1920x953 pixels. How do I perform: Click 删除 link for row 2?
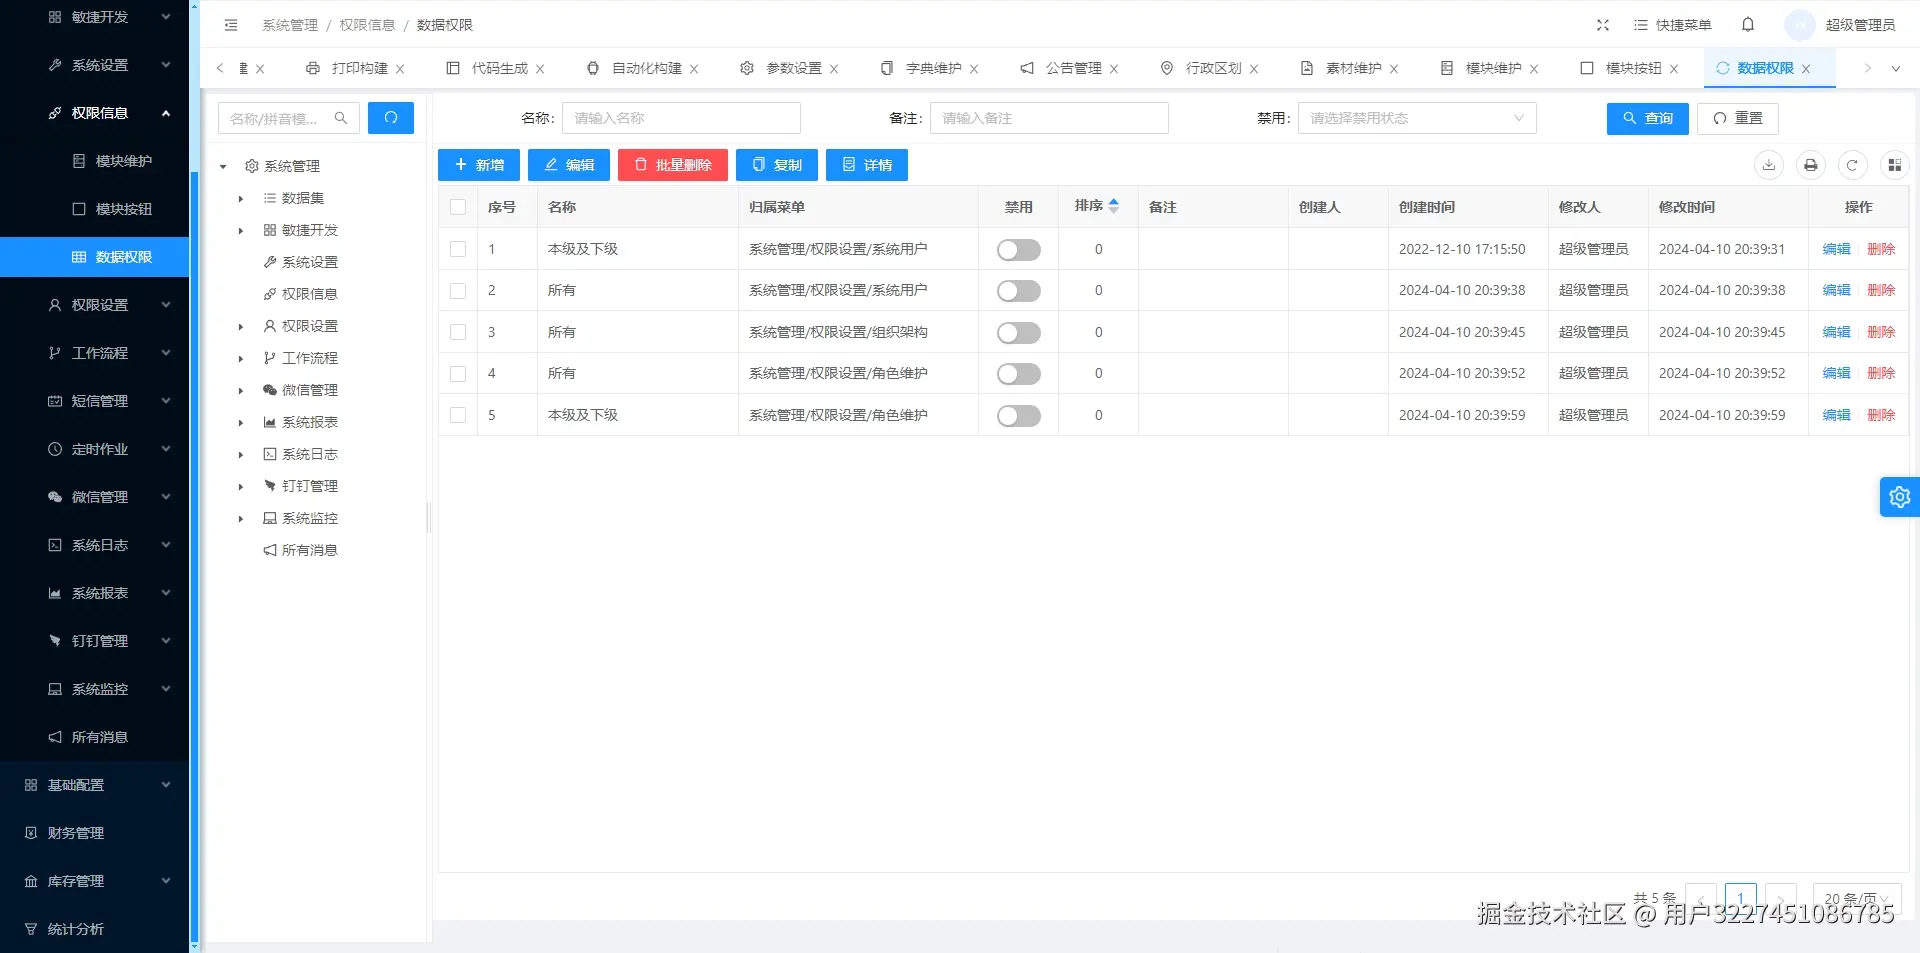(x=1881, y=291)
